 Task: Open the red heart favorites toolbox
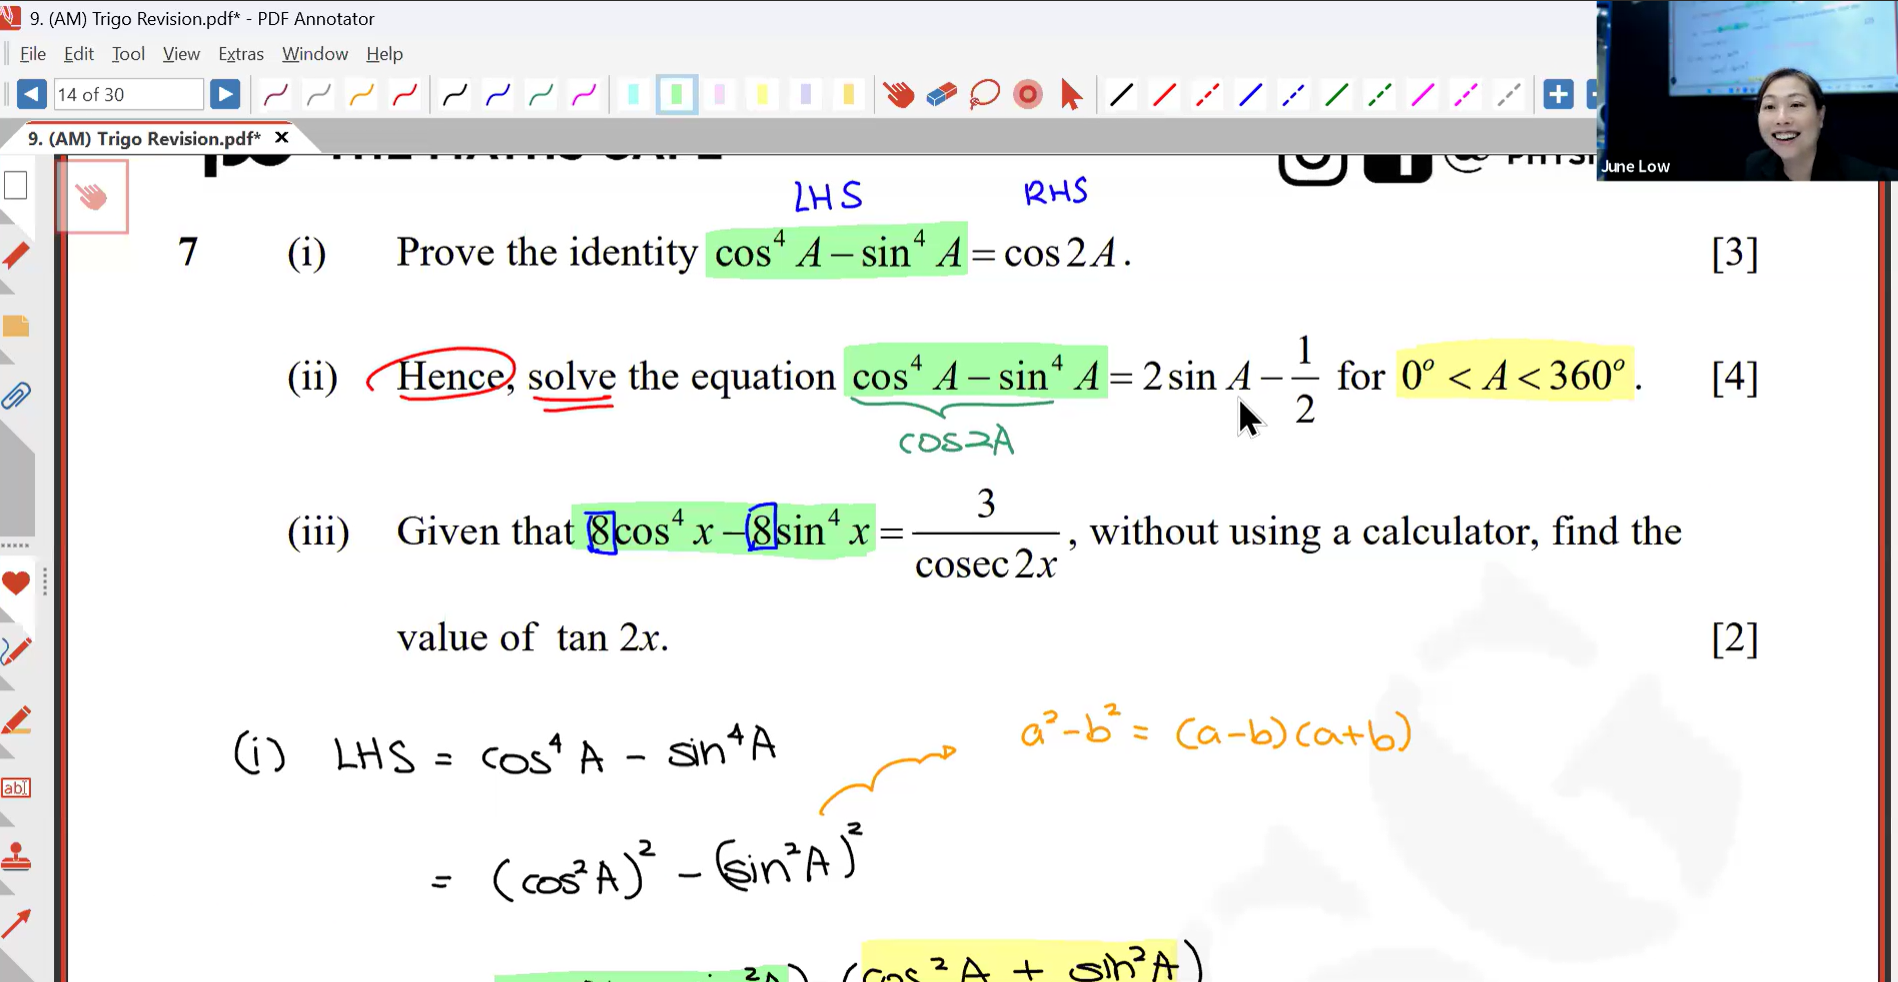point(16,583)
